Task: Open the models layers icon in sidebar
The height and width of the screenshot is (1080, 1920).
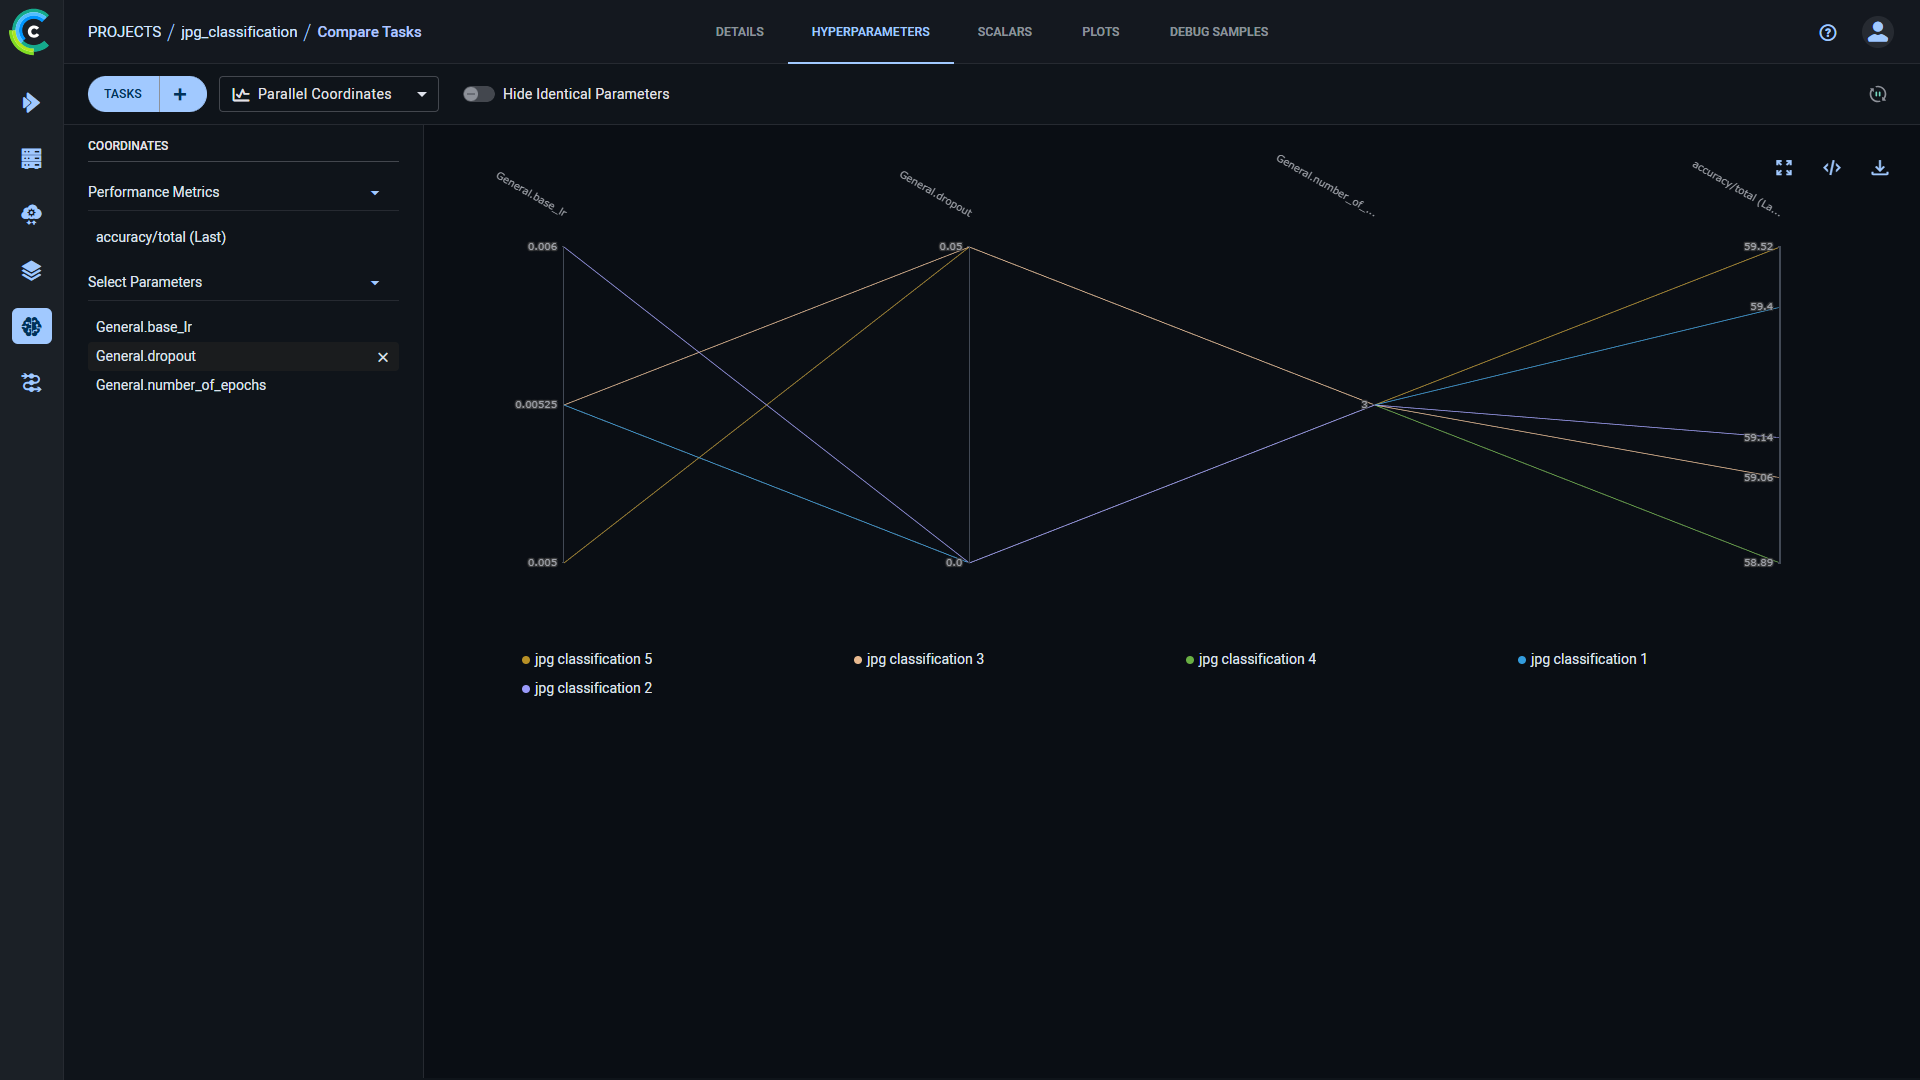Action: tap(31, 271)
